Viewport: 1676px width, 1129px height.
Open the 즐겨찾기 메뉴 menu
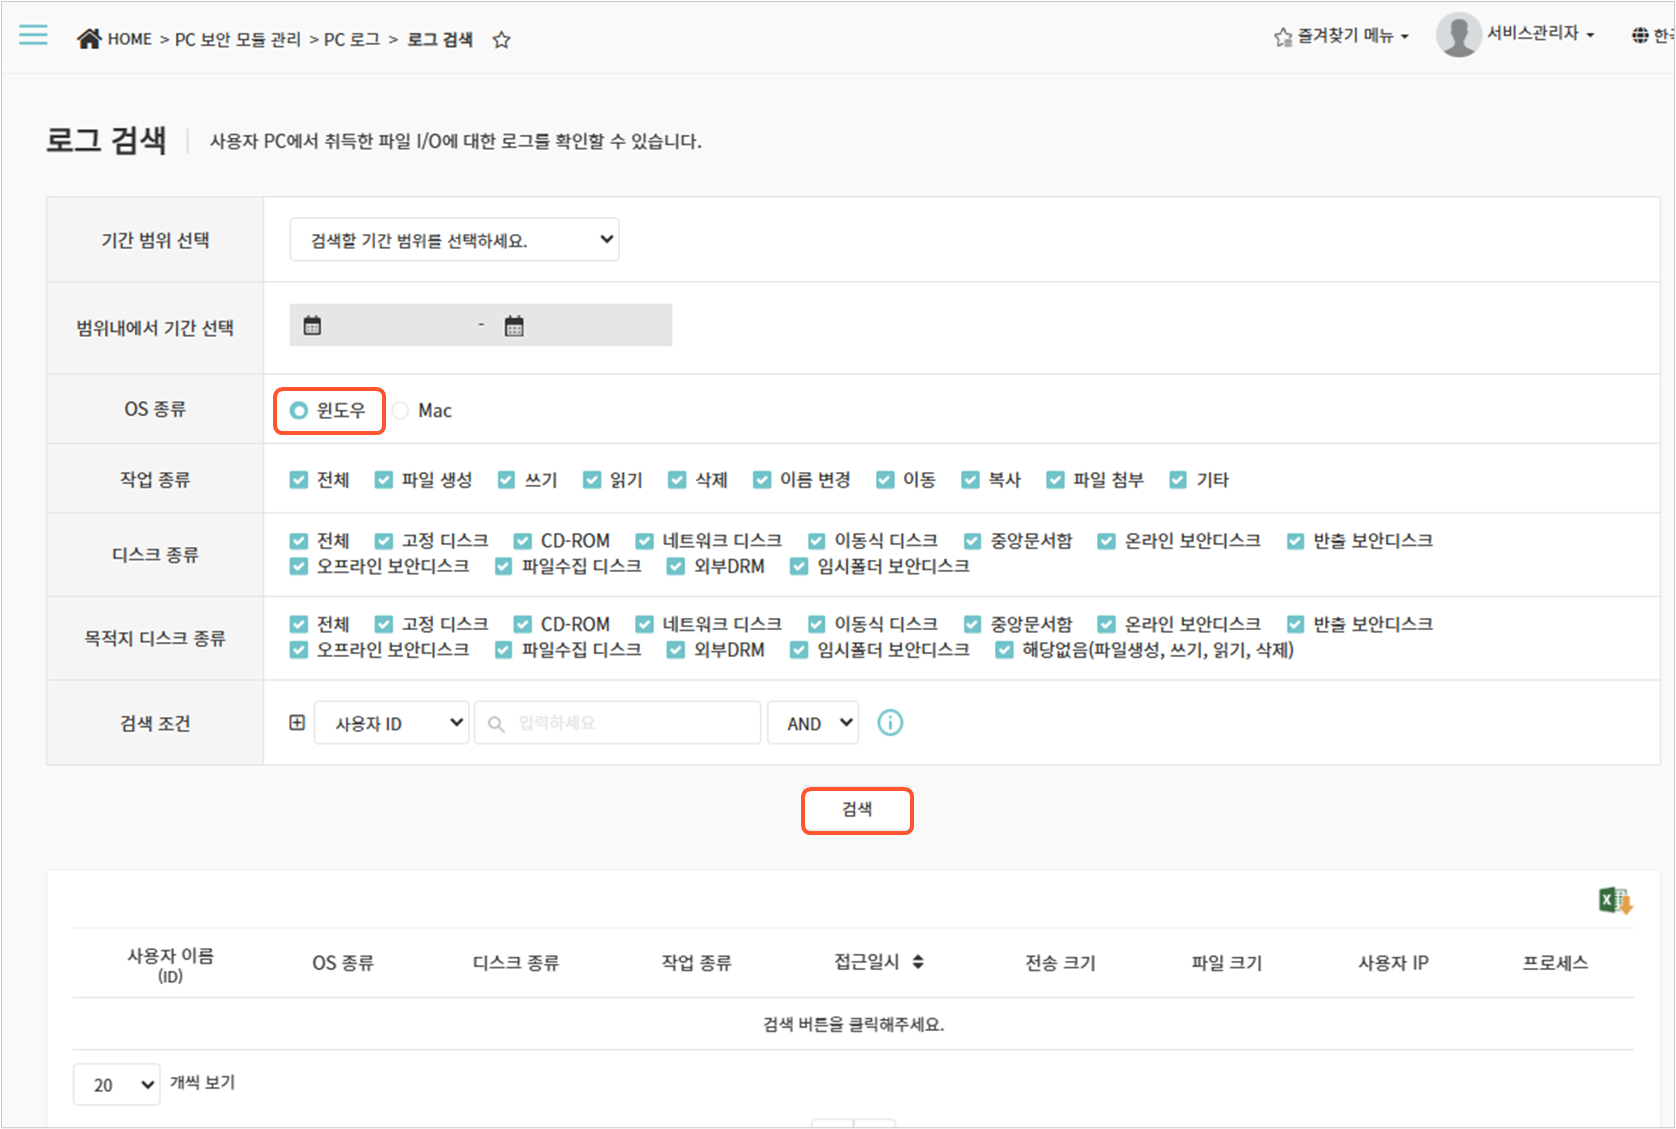click(x=1342, y=36)
